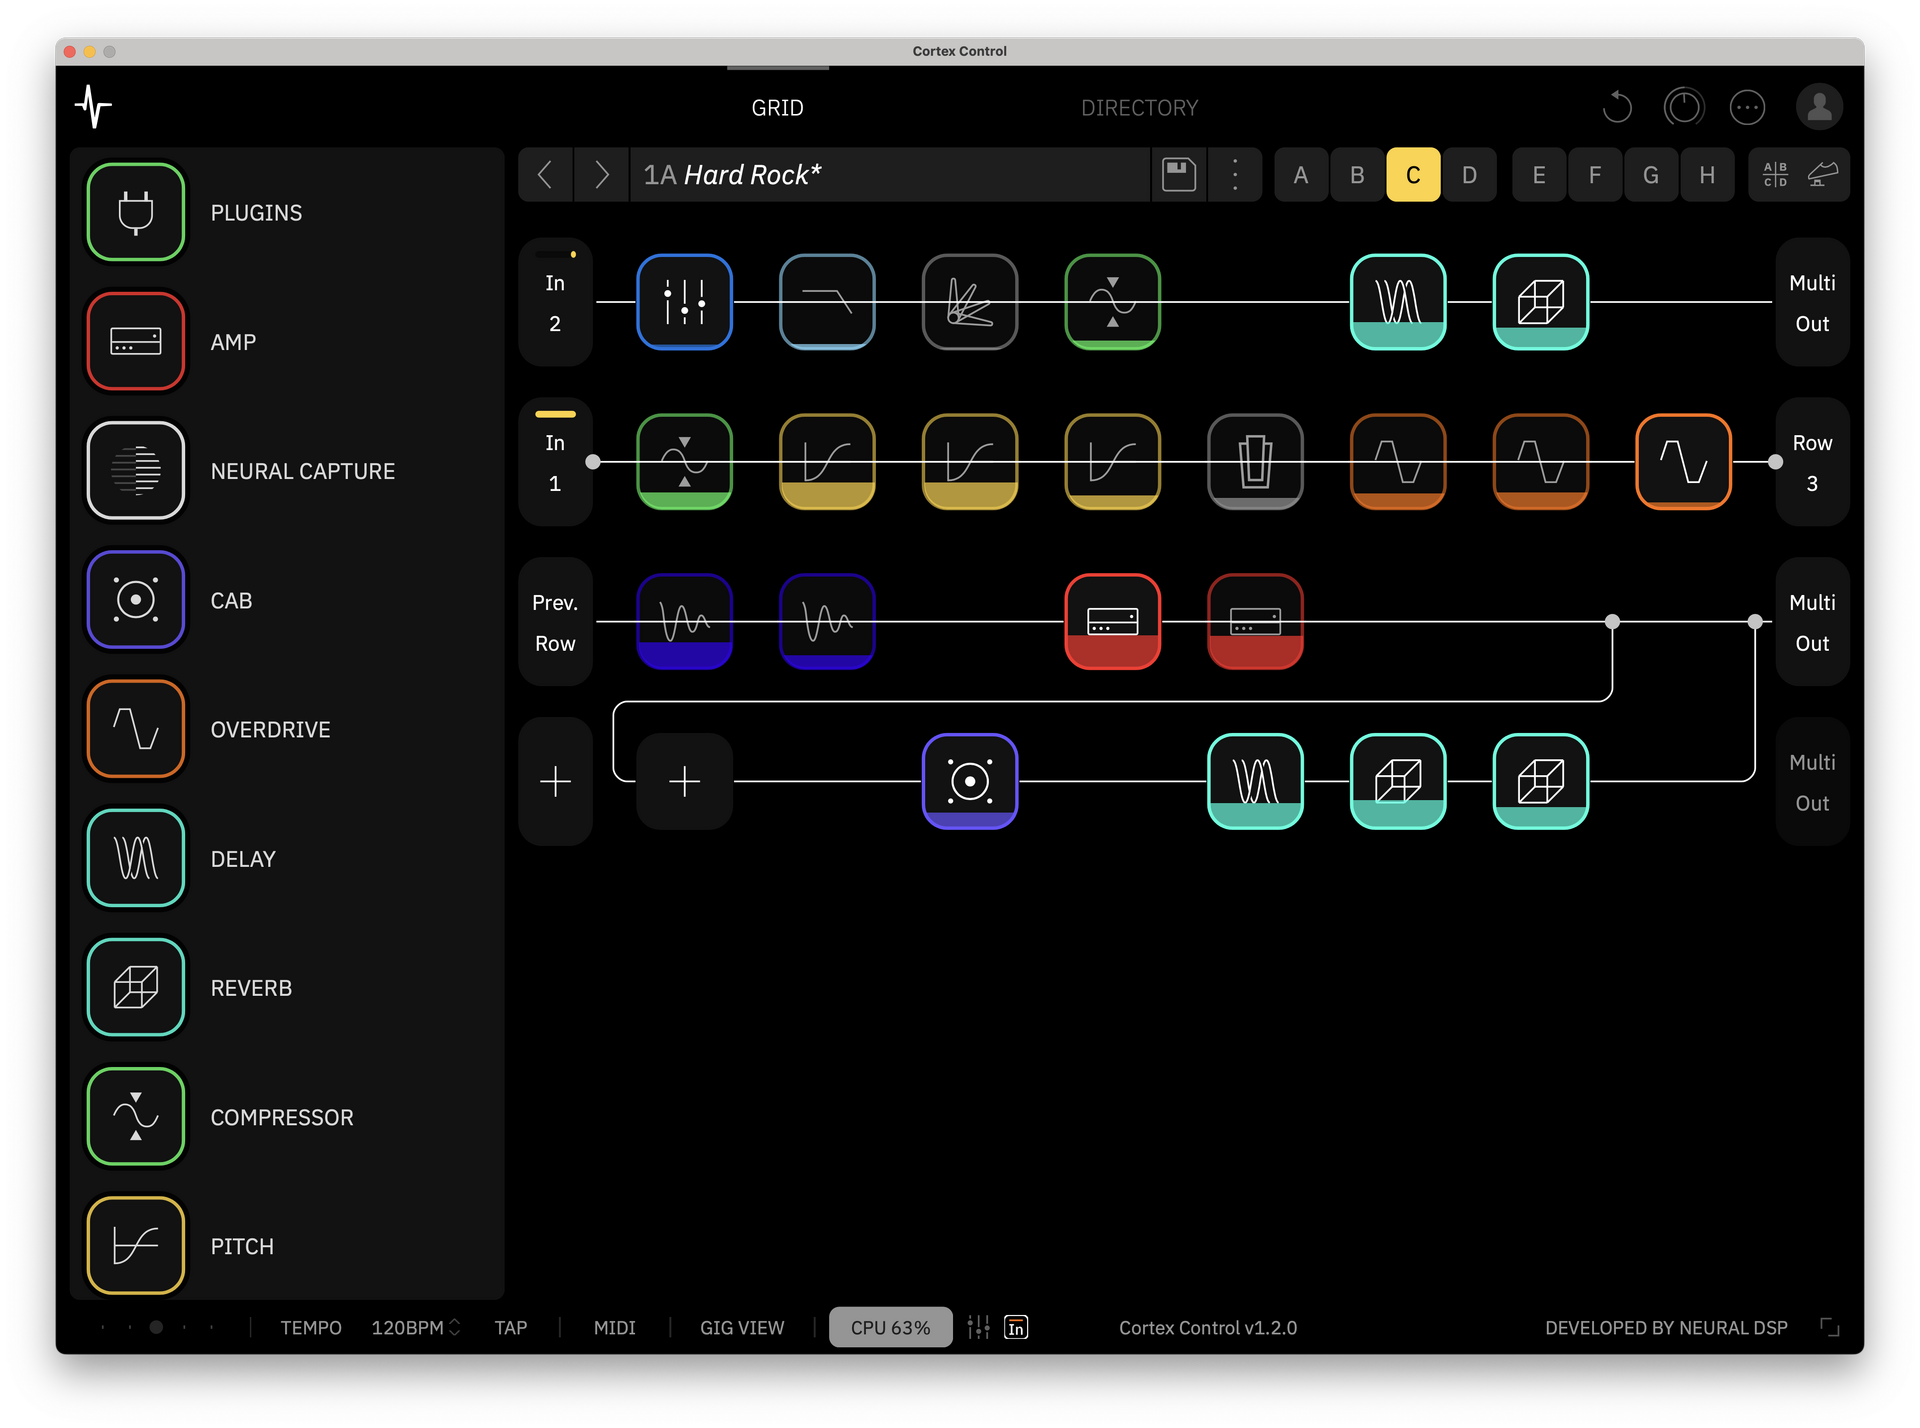Save the current preset
Viewport: 1920px width, 1428px height.
(x=1179, y=175)
